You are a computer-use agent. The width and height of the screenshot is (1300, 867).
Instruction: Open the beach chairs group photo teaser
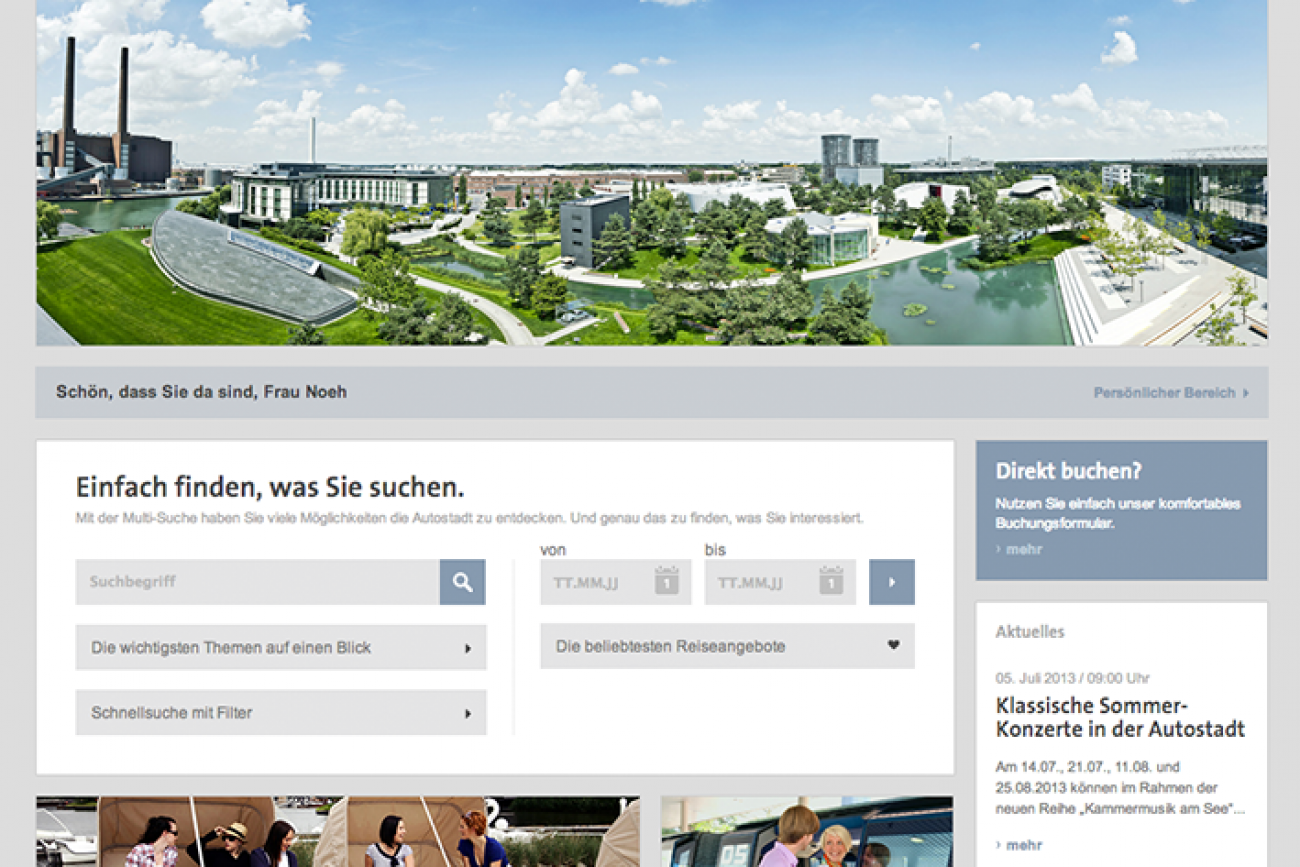[338, 832]
